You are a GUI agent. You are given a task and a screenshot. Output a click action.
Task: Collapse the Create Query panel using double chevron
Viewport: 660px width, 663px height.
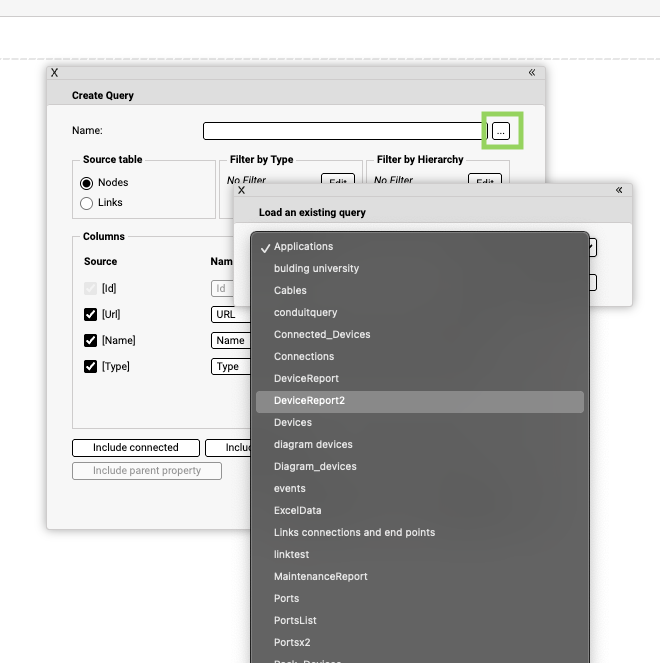click(532, 73)
